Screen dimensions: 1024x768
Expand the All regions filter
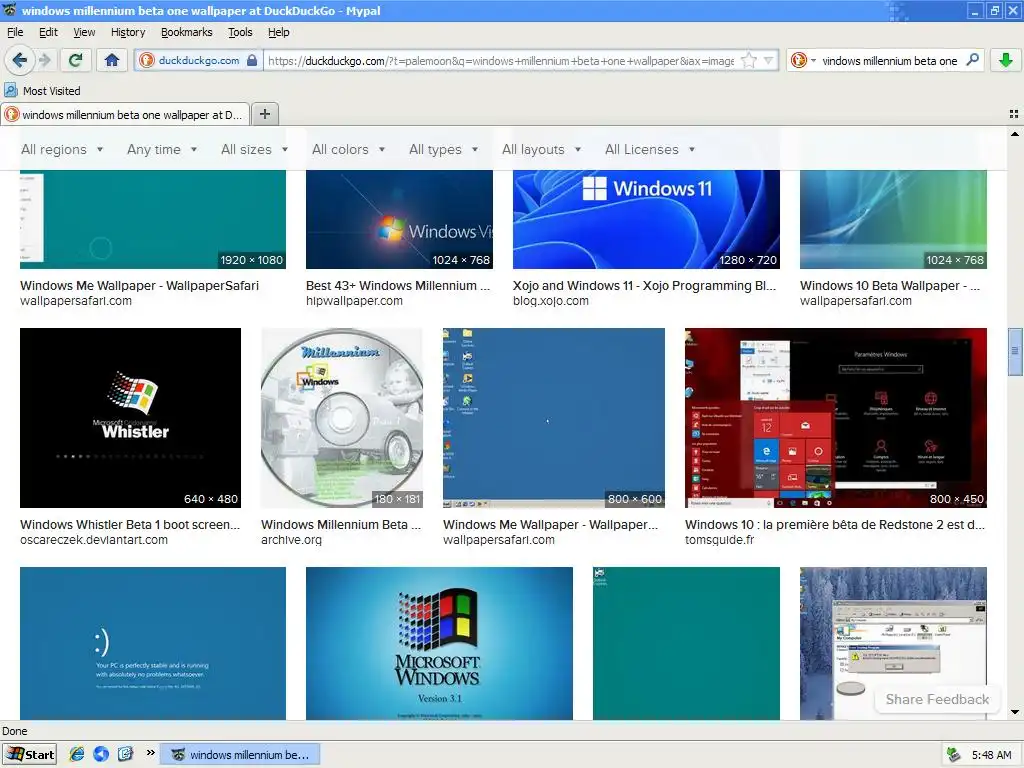pos(62,150)
